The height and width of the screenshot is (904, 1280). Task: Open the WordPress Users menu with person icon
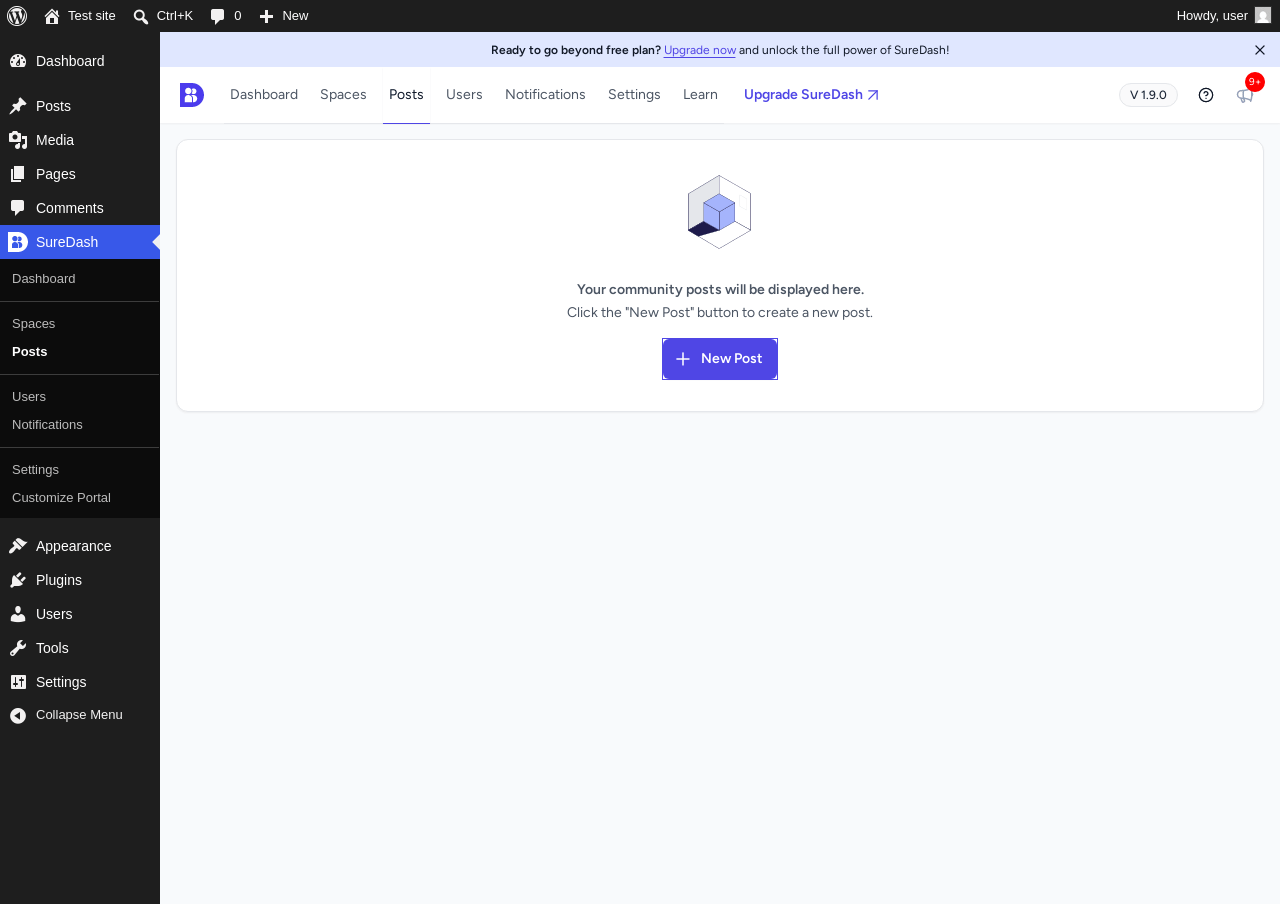pyautogui.click(x=80, y=614)
